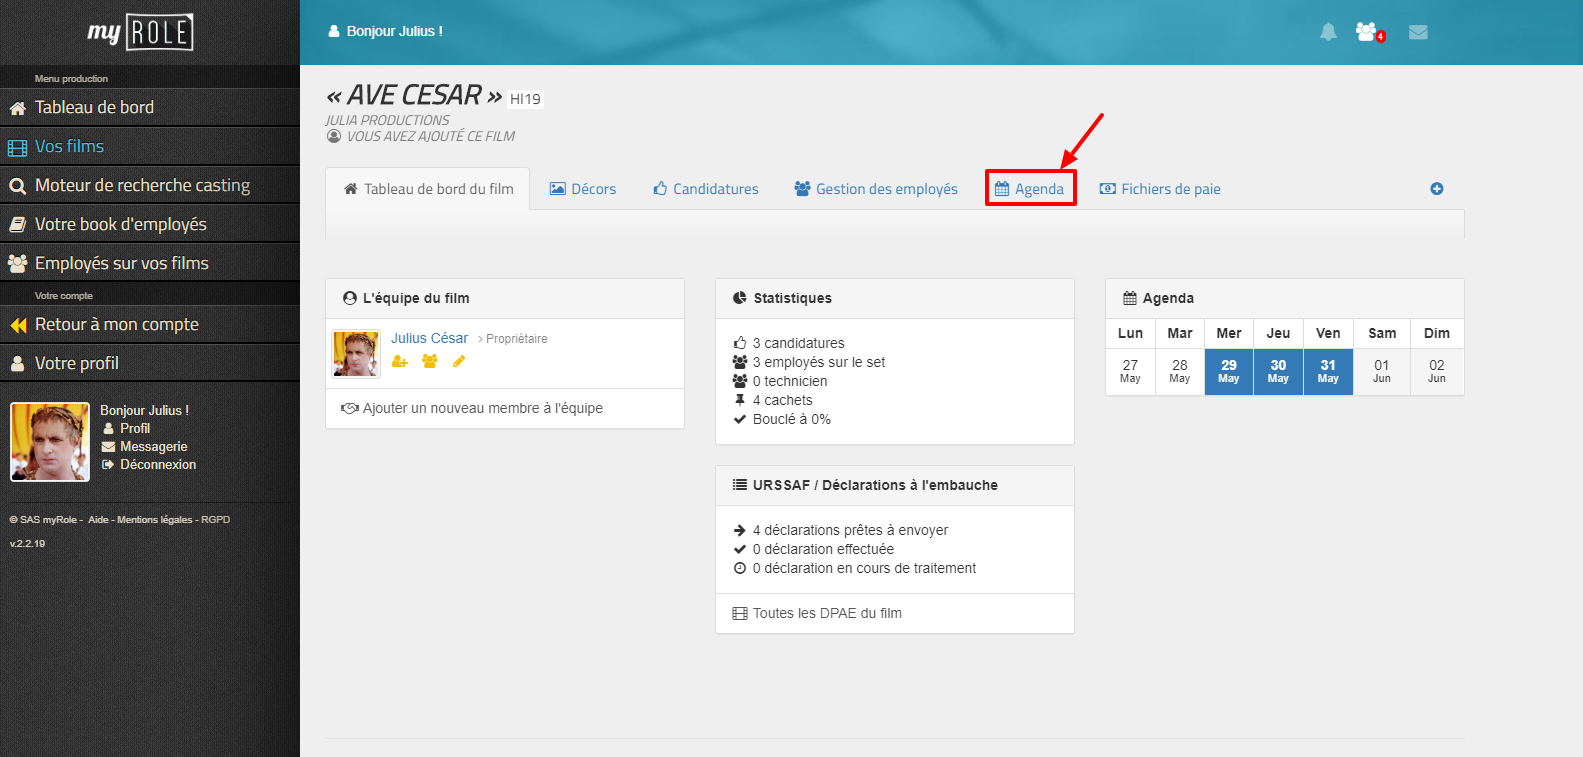This screenshot has width=1583, height=757.
Task: Click the JULIA PRODUCTIONS text
Action: 387,120
